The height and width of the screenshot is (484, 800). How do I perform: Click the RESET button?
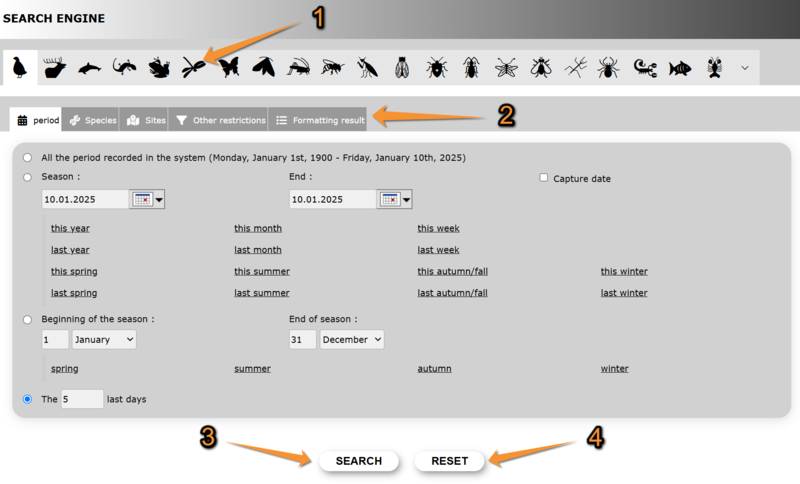click(449, 461)
